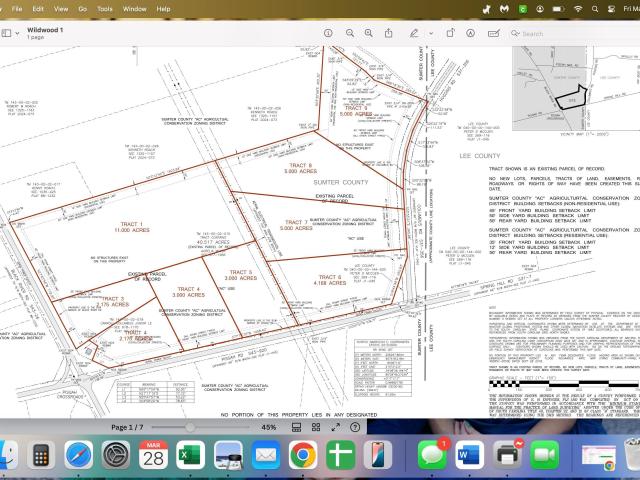Open the View menu
Screen dimensions: 640x480
pyautogui.click(x=61, y=8)
